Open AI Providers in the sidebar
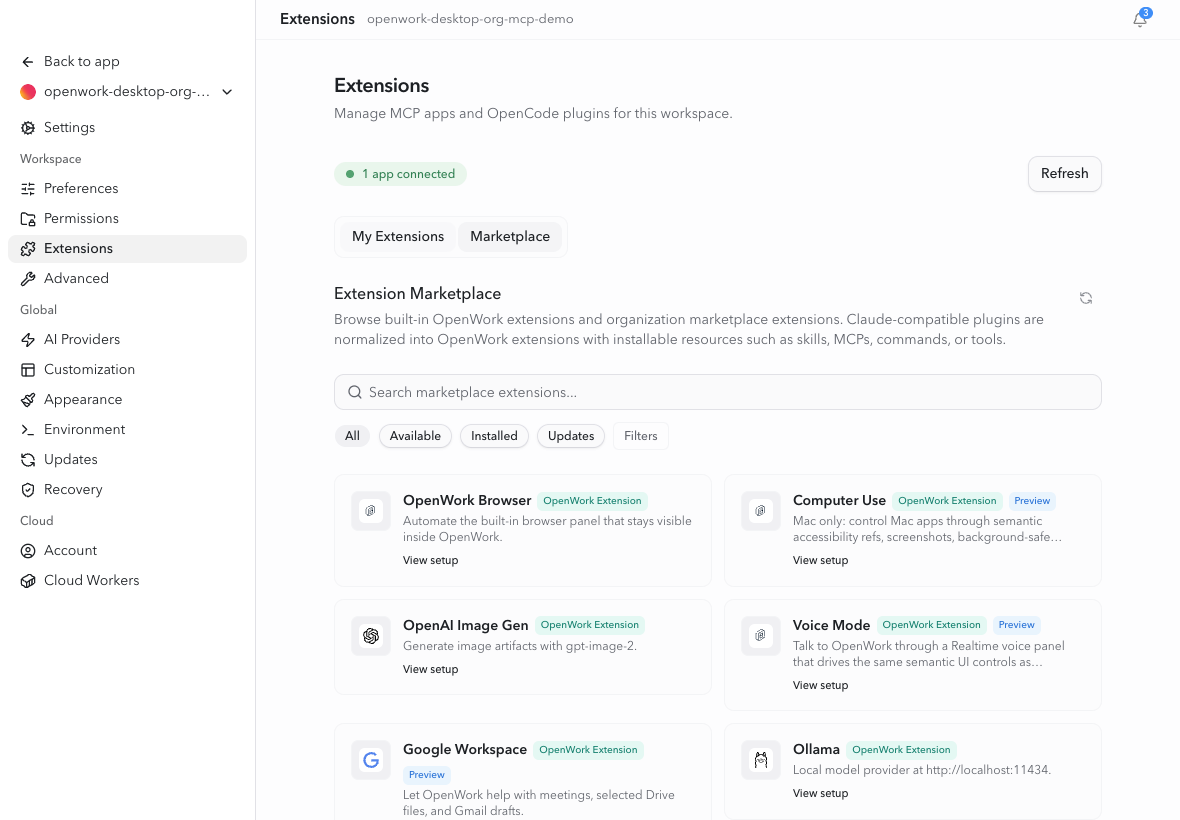The width and height of the screenshot is (1180, 820). pyautogui.click(x=127, y=340)
